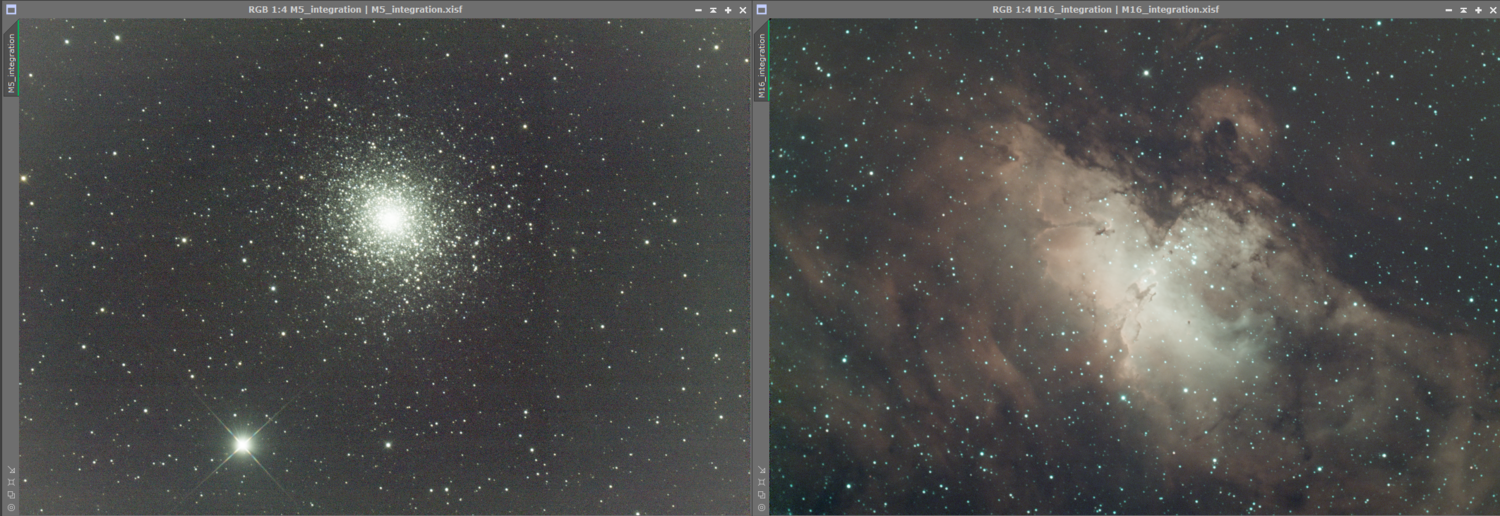
Task: Click the diagonal arrow icon in M16 window
Action: 761,470
